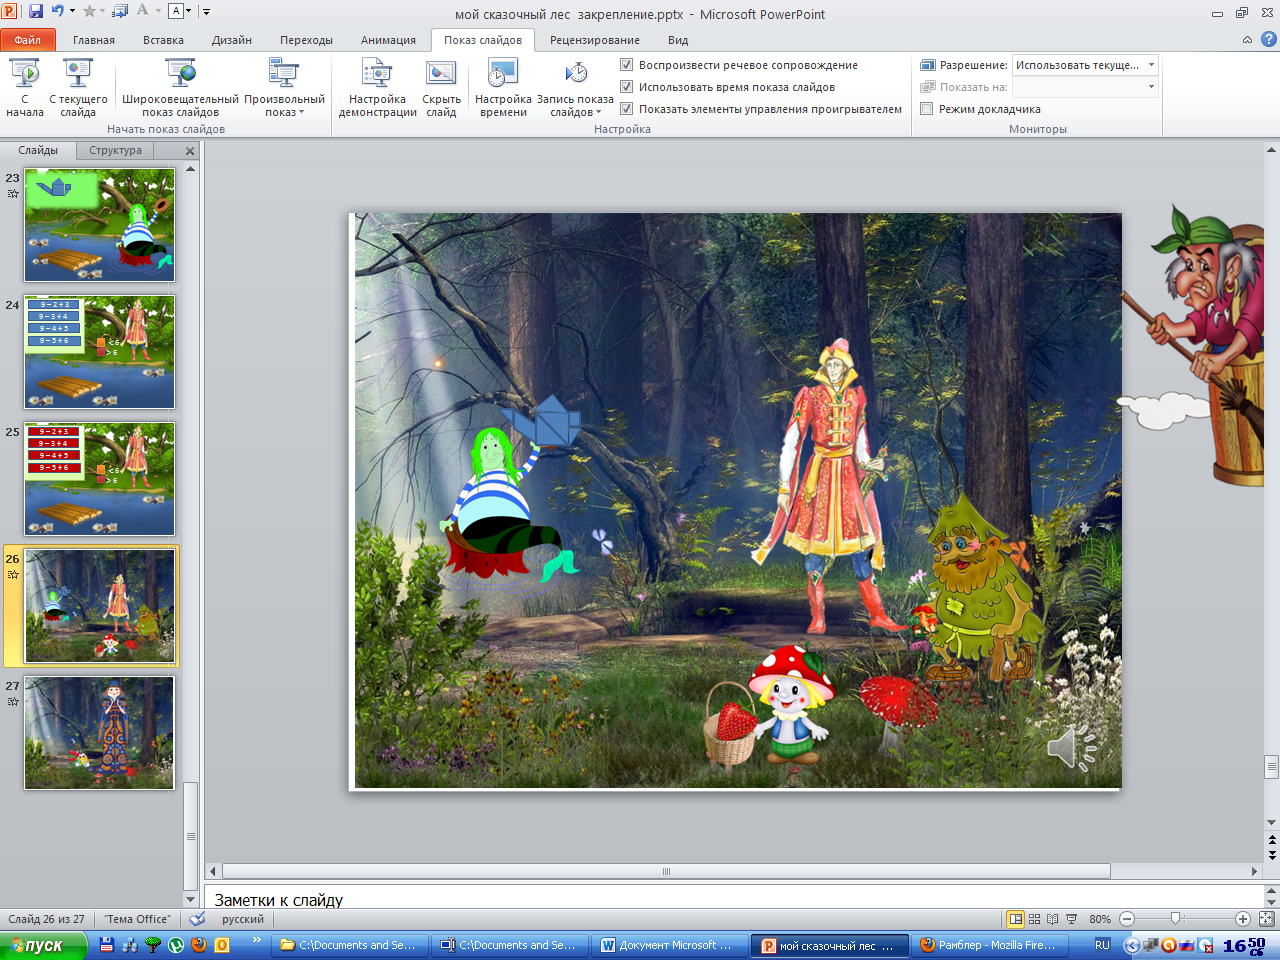This screenshot has width=1280, height=960.
Task: Open Разрешение resolution combo box
Action: click(x=1085, y=65)
